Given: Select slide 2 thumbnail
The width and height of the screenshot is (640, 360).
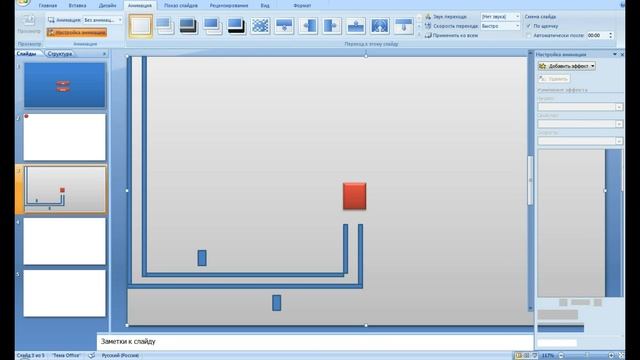Looking at the screenshot, I should coord(64,137).
